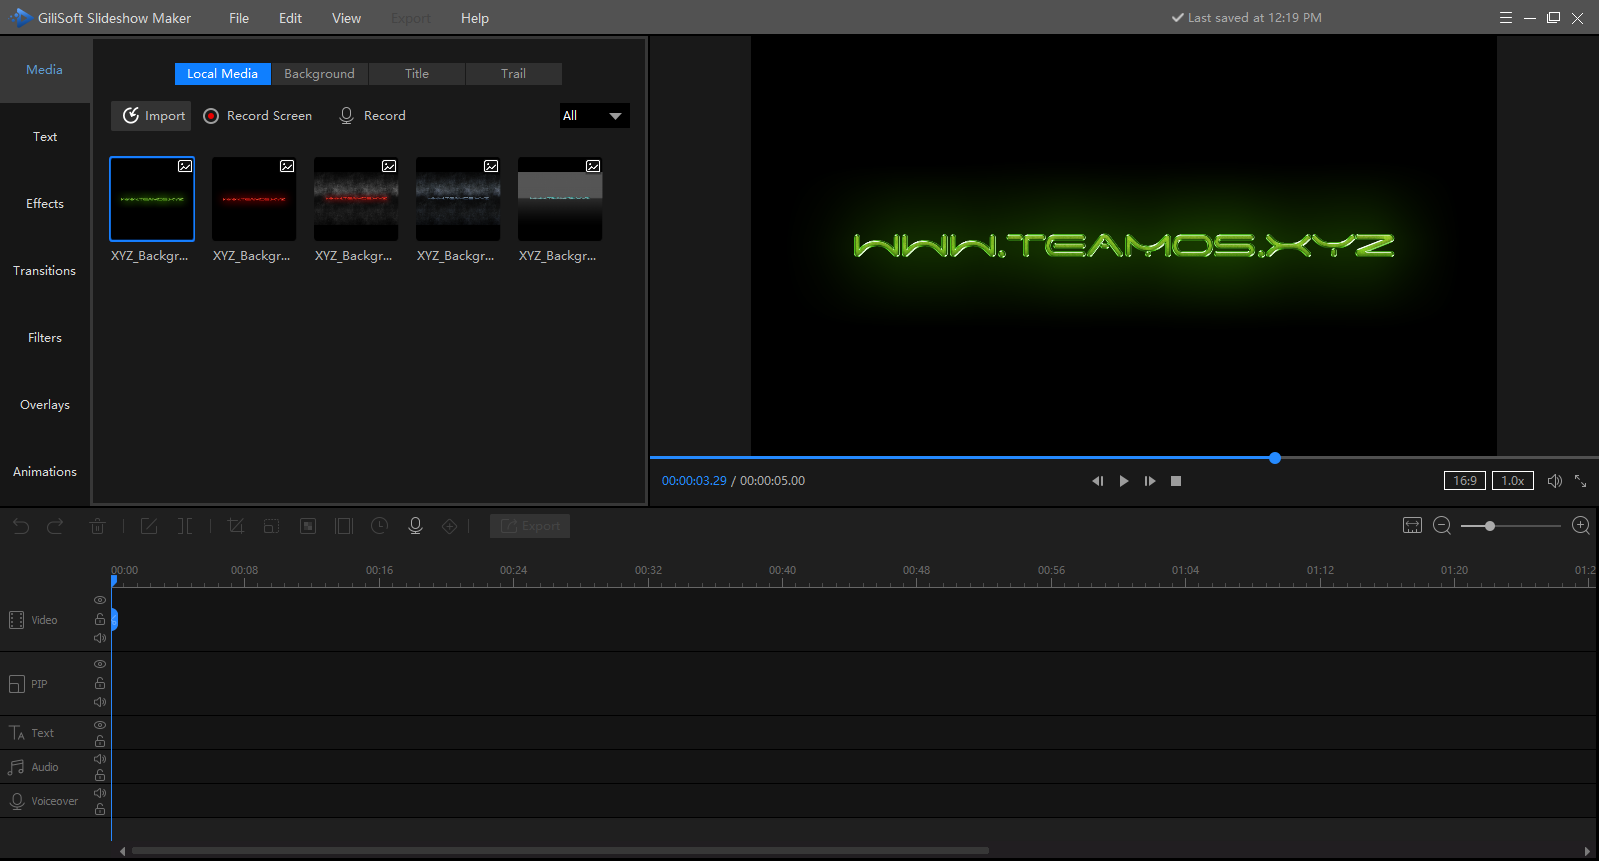Mute the Video track
The width and height of the screenshot is (1599, 861).
[100, 638]
